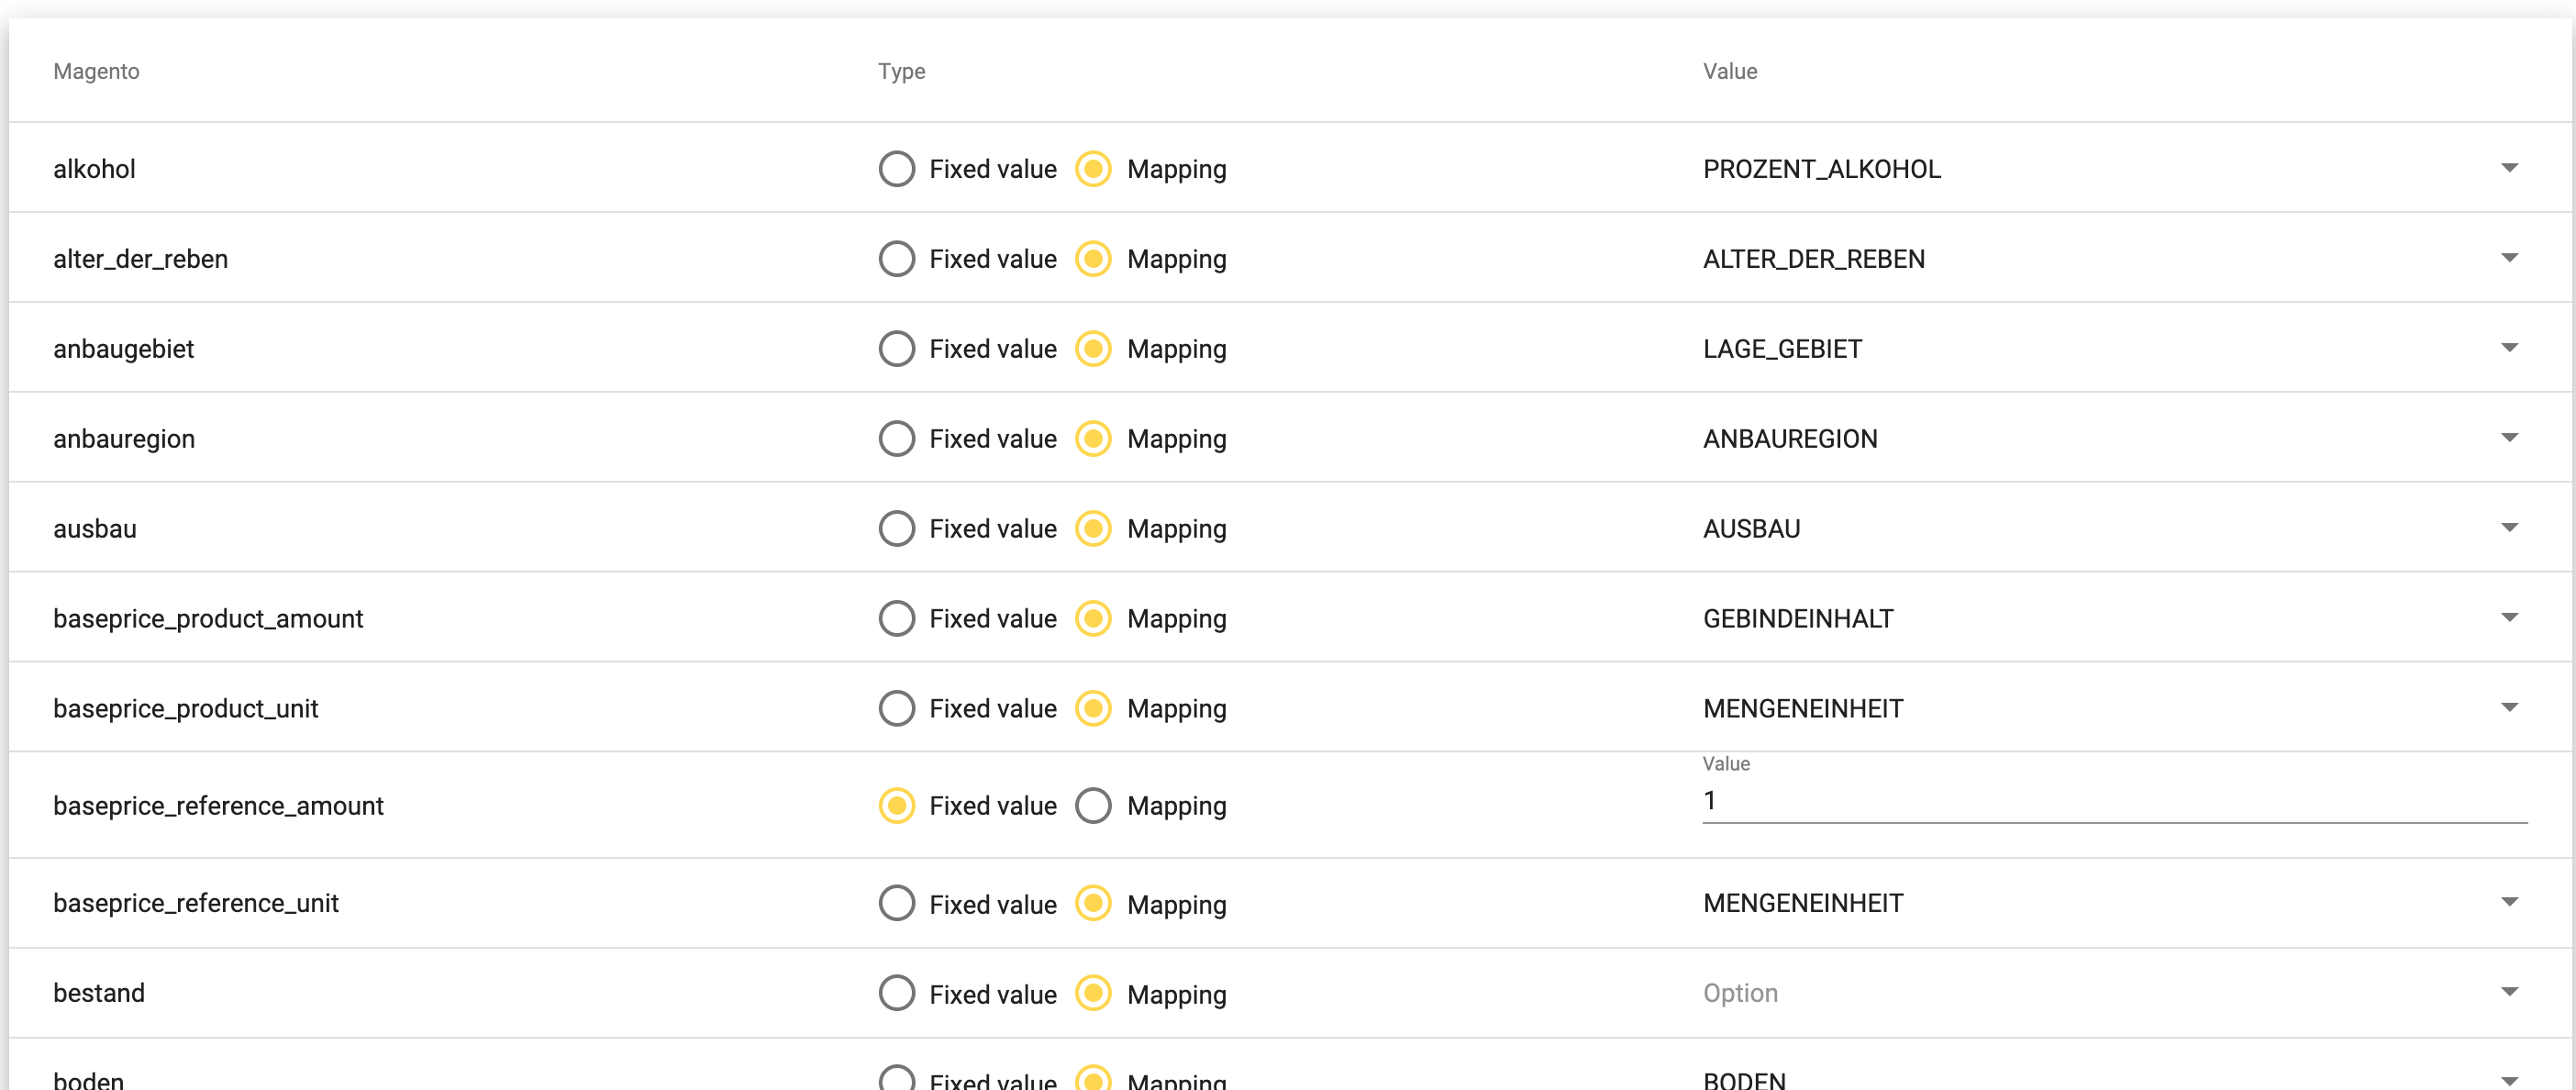
Task: Choose Fixed value for baseprice_reference_amount
Action: coord(896,806)
